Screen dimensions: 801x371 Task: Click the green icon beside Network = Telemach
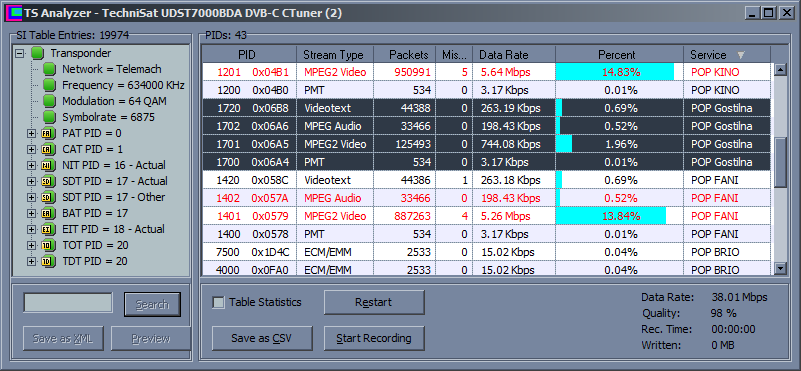[49, 69]
